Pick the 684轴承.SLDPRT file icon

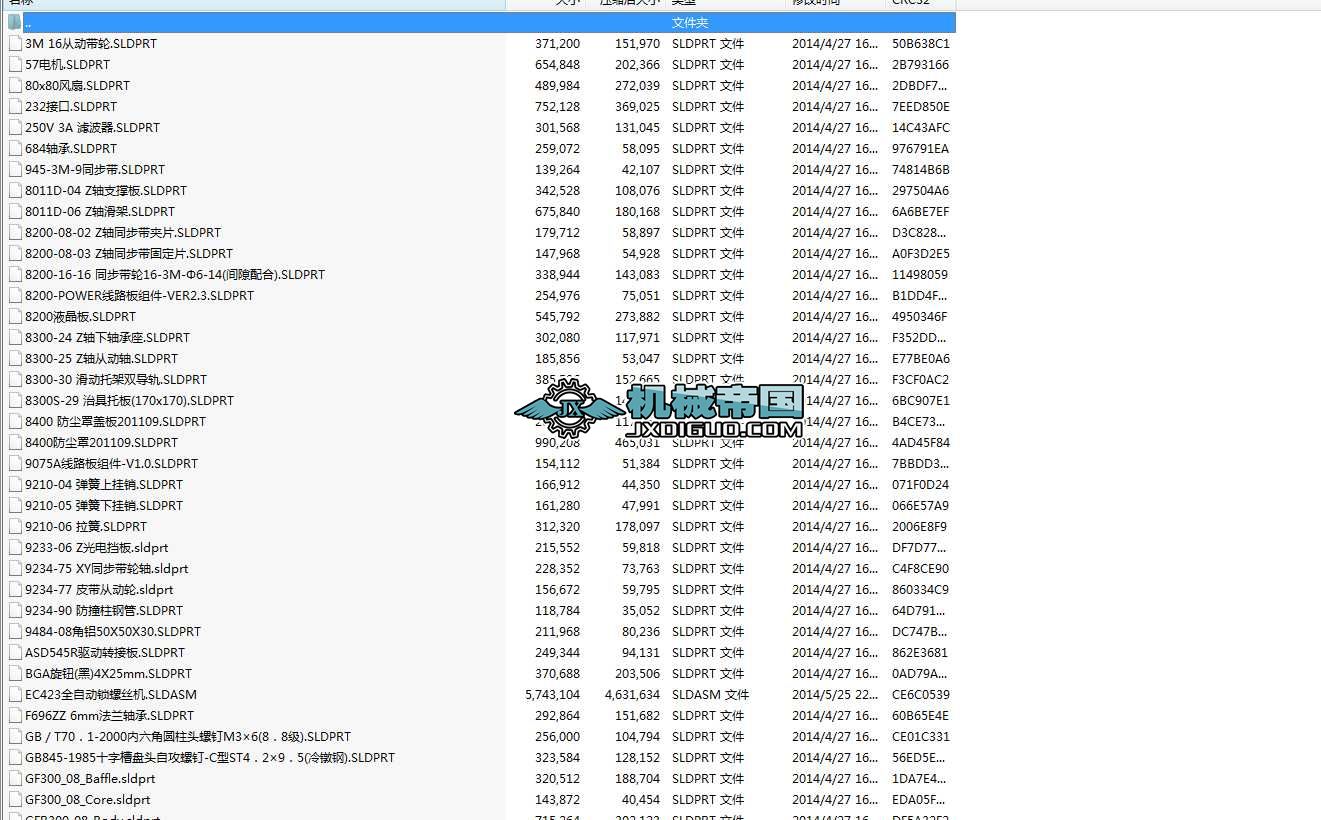click(x=15, y=148)
